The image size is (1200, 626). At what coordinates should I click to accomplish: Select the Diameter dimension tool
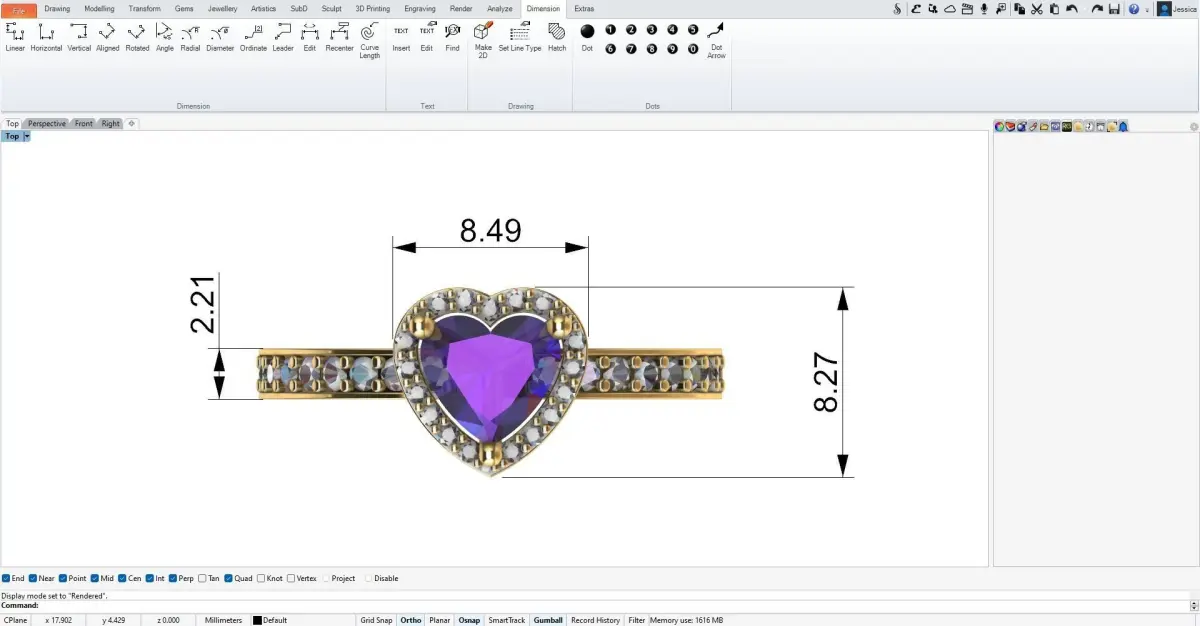click(220, 38)
